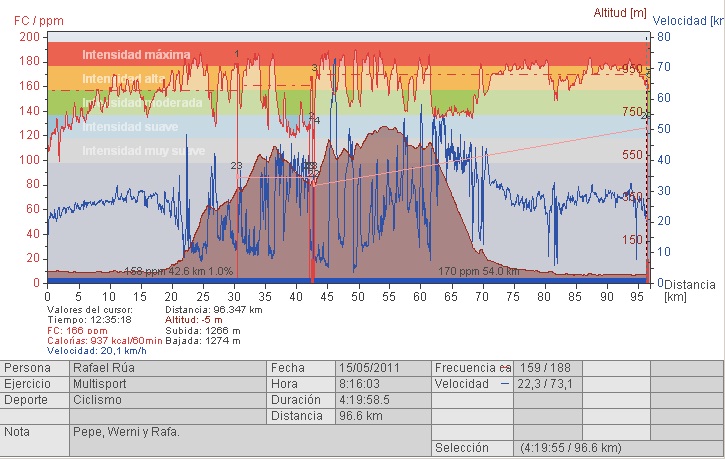Click the selection cell '(4:19:55 / 96.6 km)'

619,448
